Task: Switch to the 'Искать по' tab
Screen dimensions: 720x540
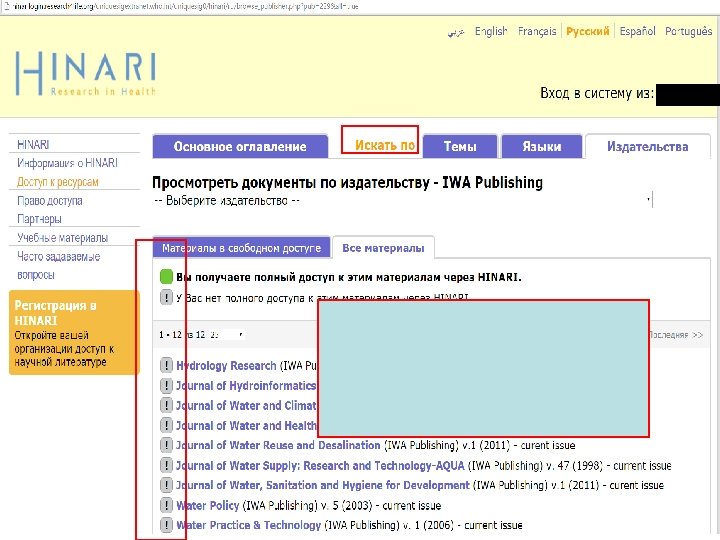Action: [x=385, y=145]
